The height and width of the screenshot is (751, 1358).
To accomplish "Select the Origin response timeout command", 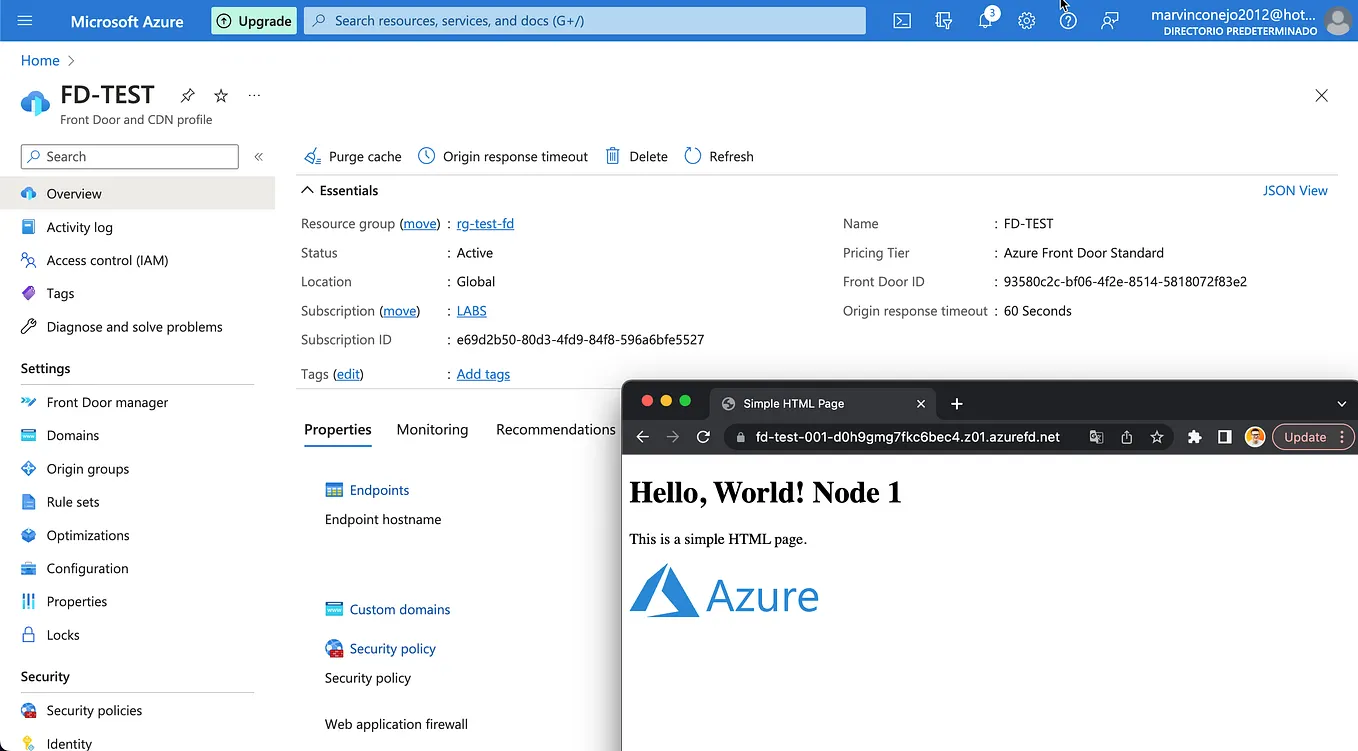I will pos(503,156).
